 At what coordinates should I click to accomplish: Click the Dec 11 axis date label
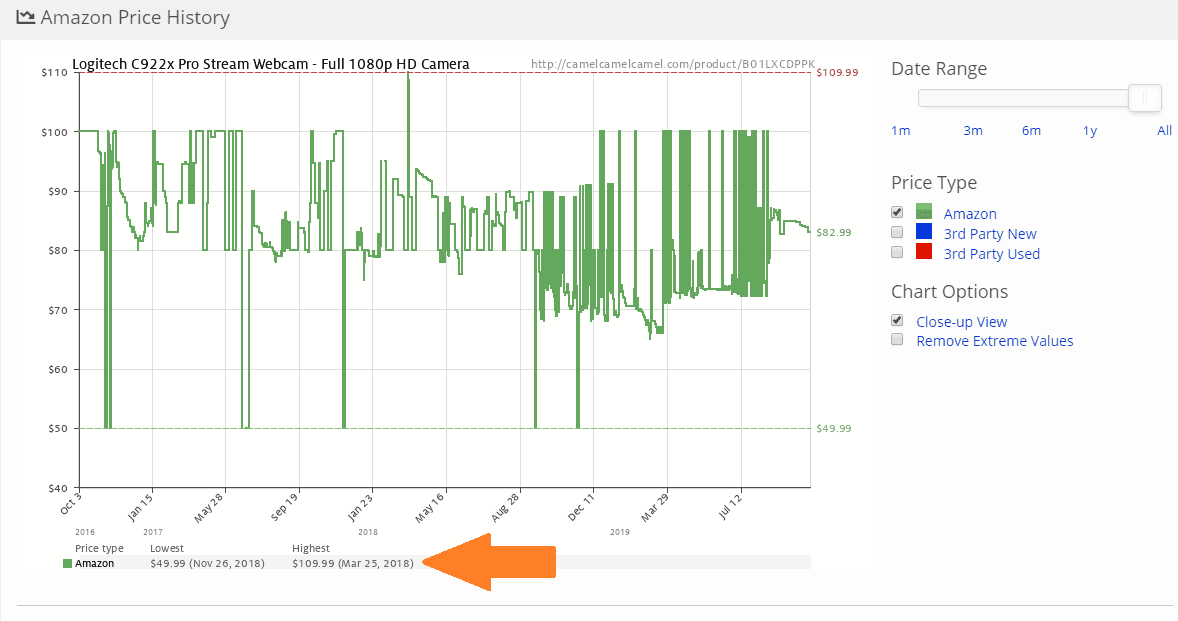tap(581, 506)
